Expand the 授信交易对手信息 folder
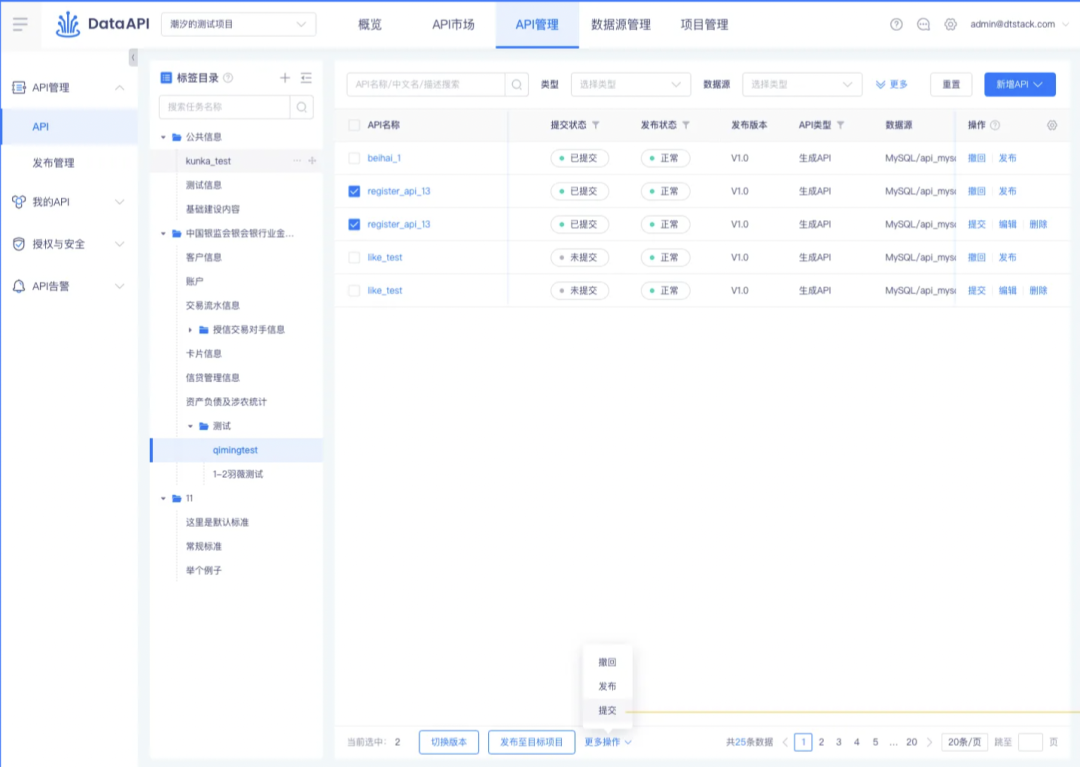The height and width of the screenshot is (767, 1080). [190, 330]
